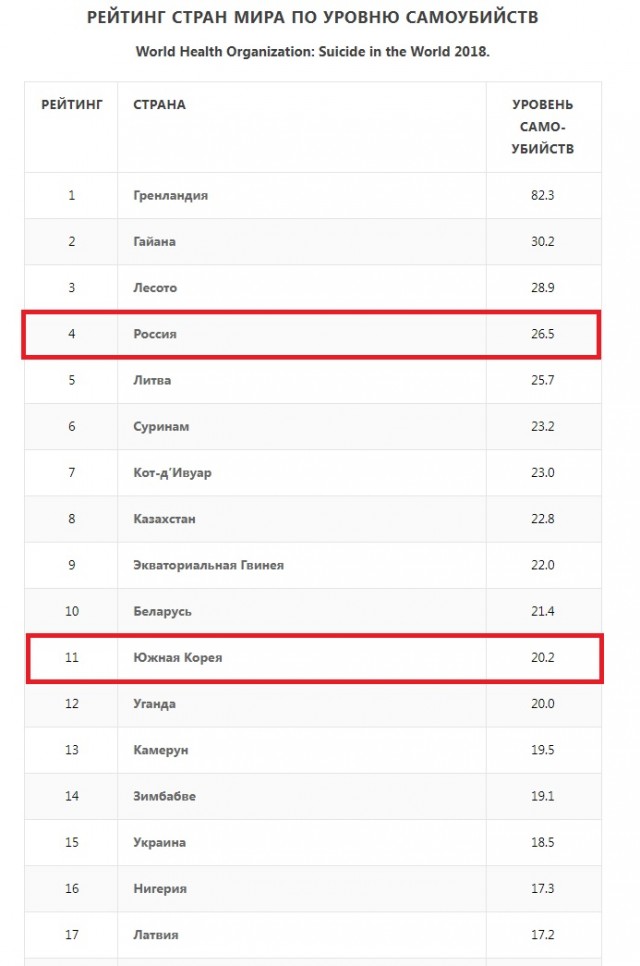Click the Беларусь country cell
The image size is (640, 966).
coord(163,611)
